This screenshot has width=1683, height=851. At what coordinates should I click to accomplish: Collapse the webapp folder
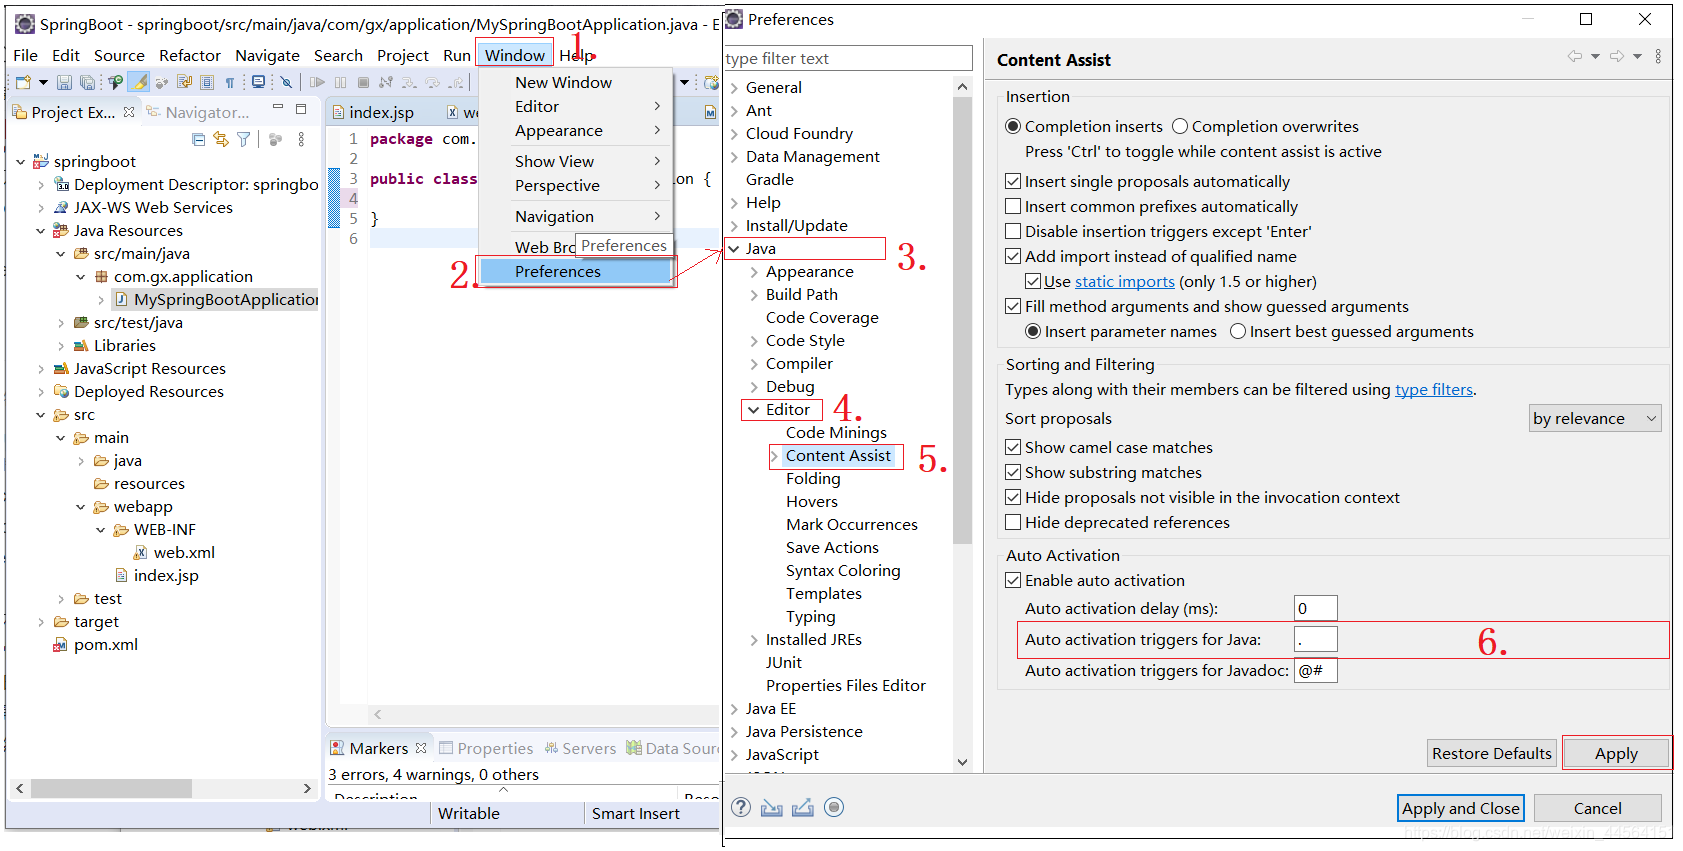point(81,507)
